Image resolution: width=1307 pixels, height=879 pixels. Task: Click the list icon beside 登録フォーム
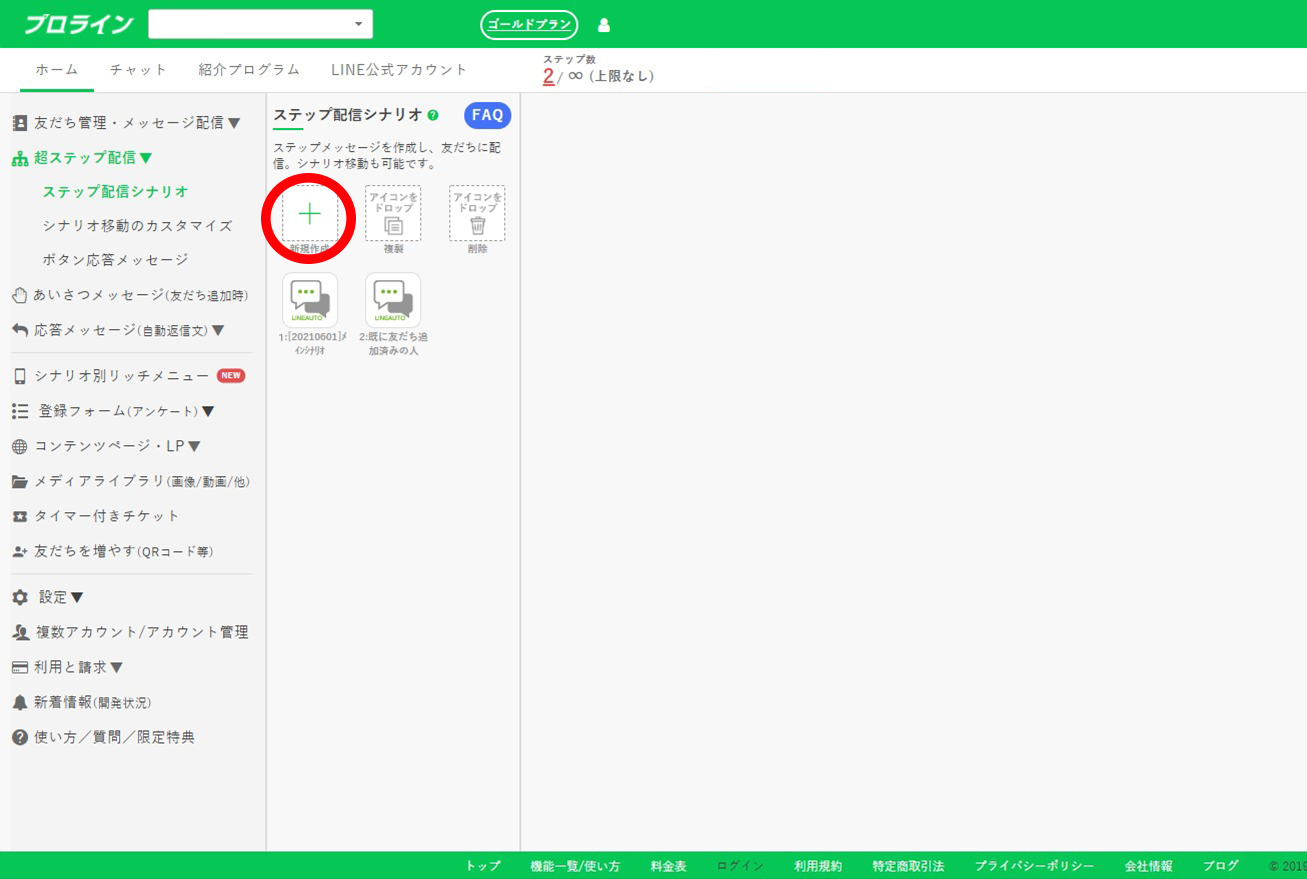[x=20, y=411]
